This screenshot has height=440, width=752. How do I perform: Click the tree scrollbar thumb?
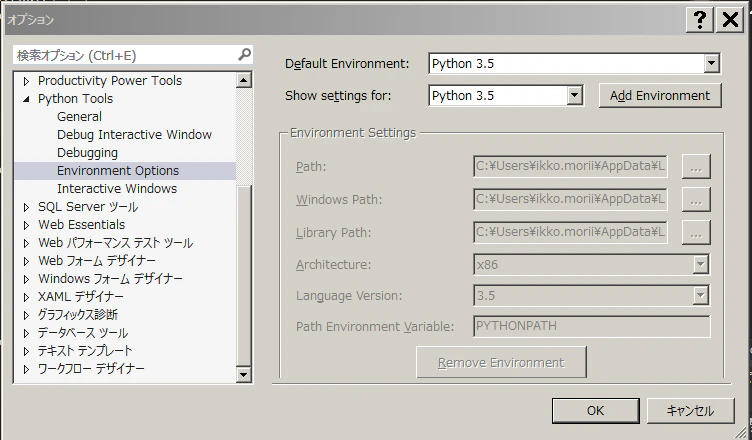pyautogui.click(x=244, y=276)
